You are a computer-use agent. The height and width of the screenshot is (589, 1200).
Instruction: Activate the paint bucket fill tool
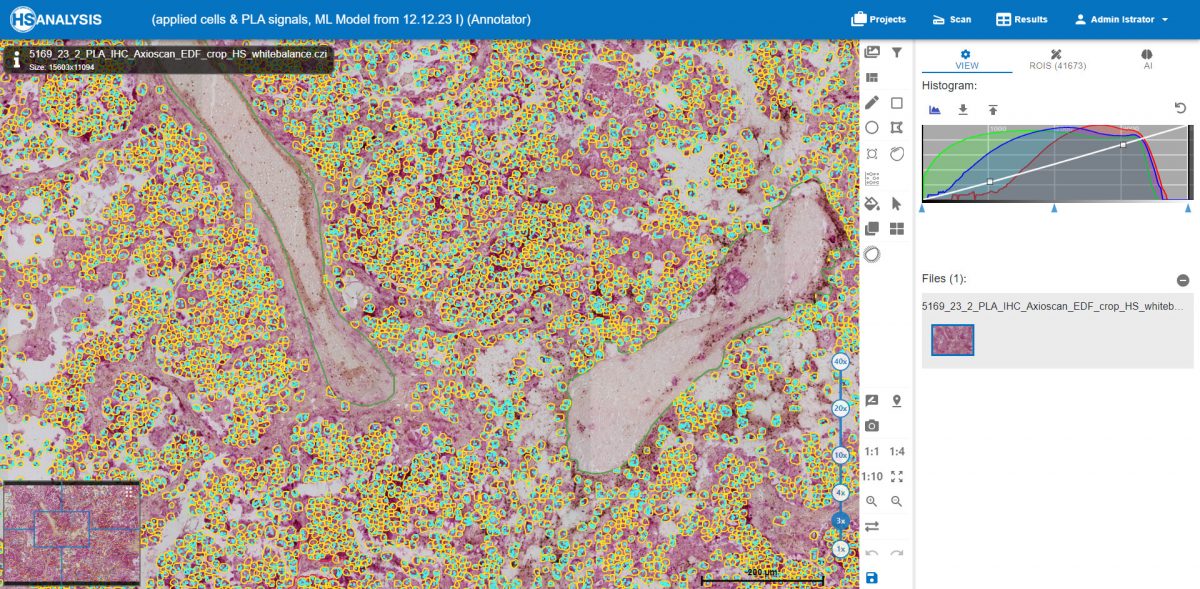click(872, 203)
